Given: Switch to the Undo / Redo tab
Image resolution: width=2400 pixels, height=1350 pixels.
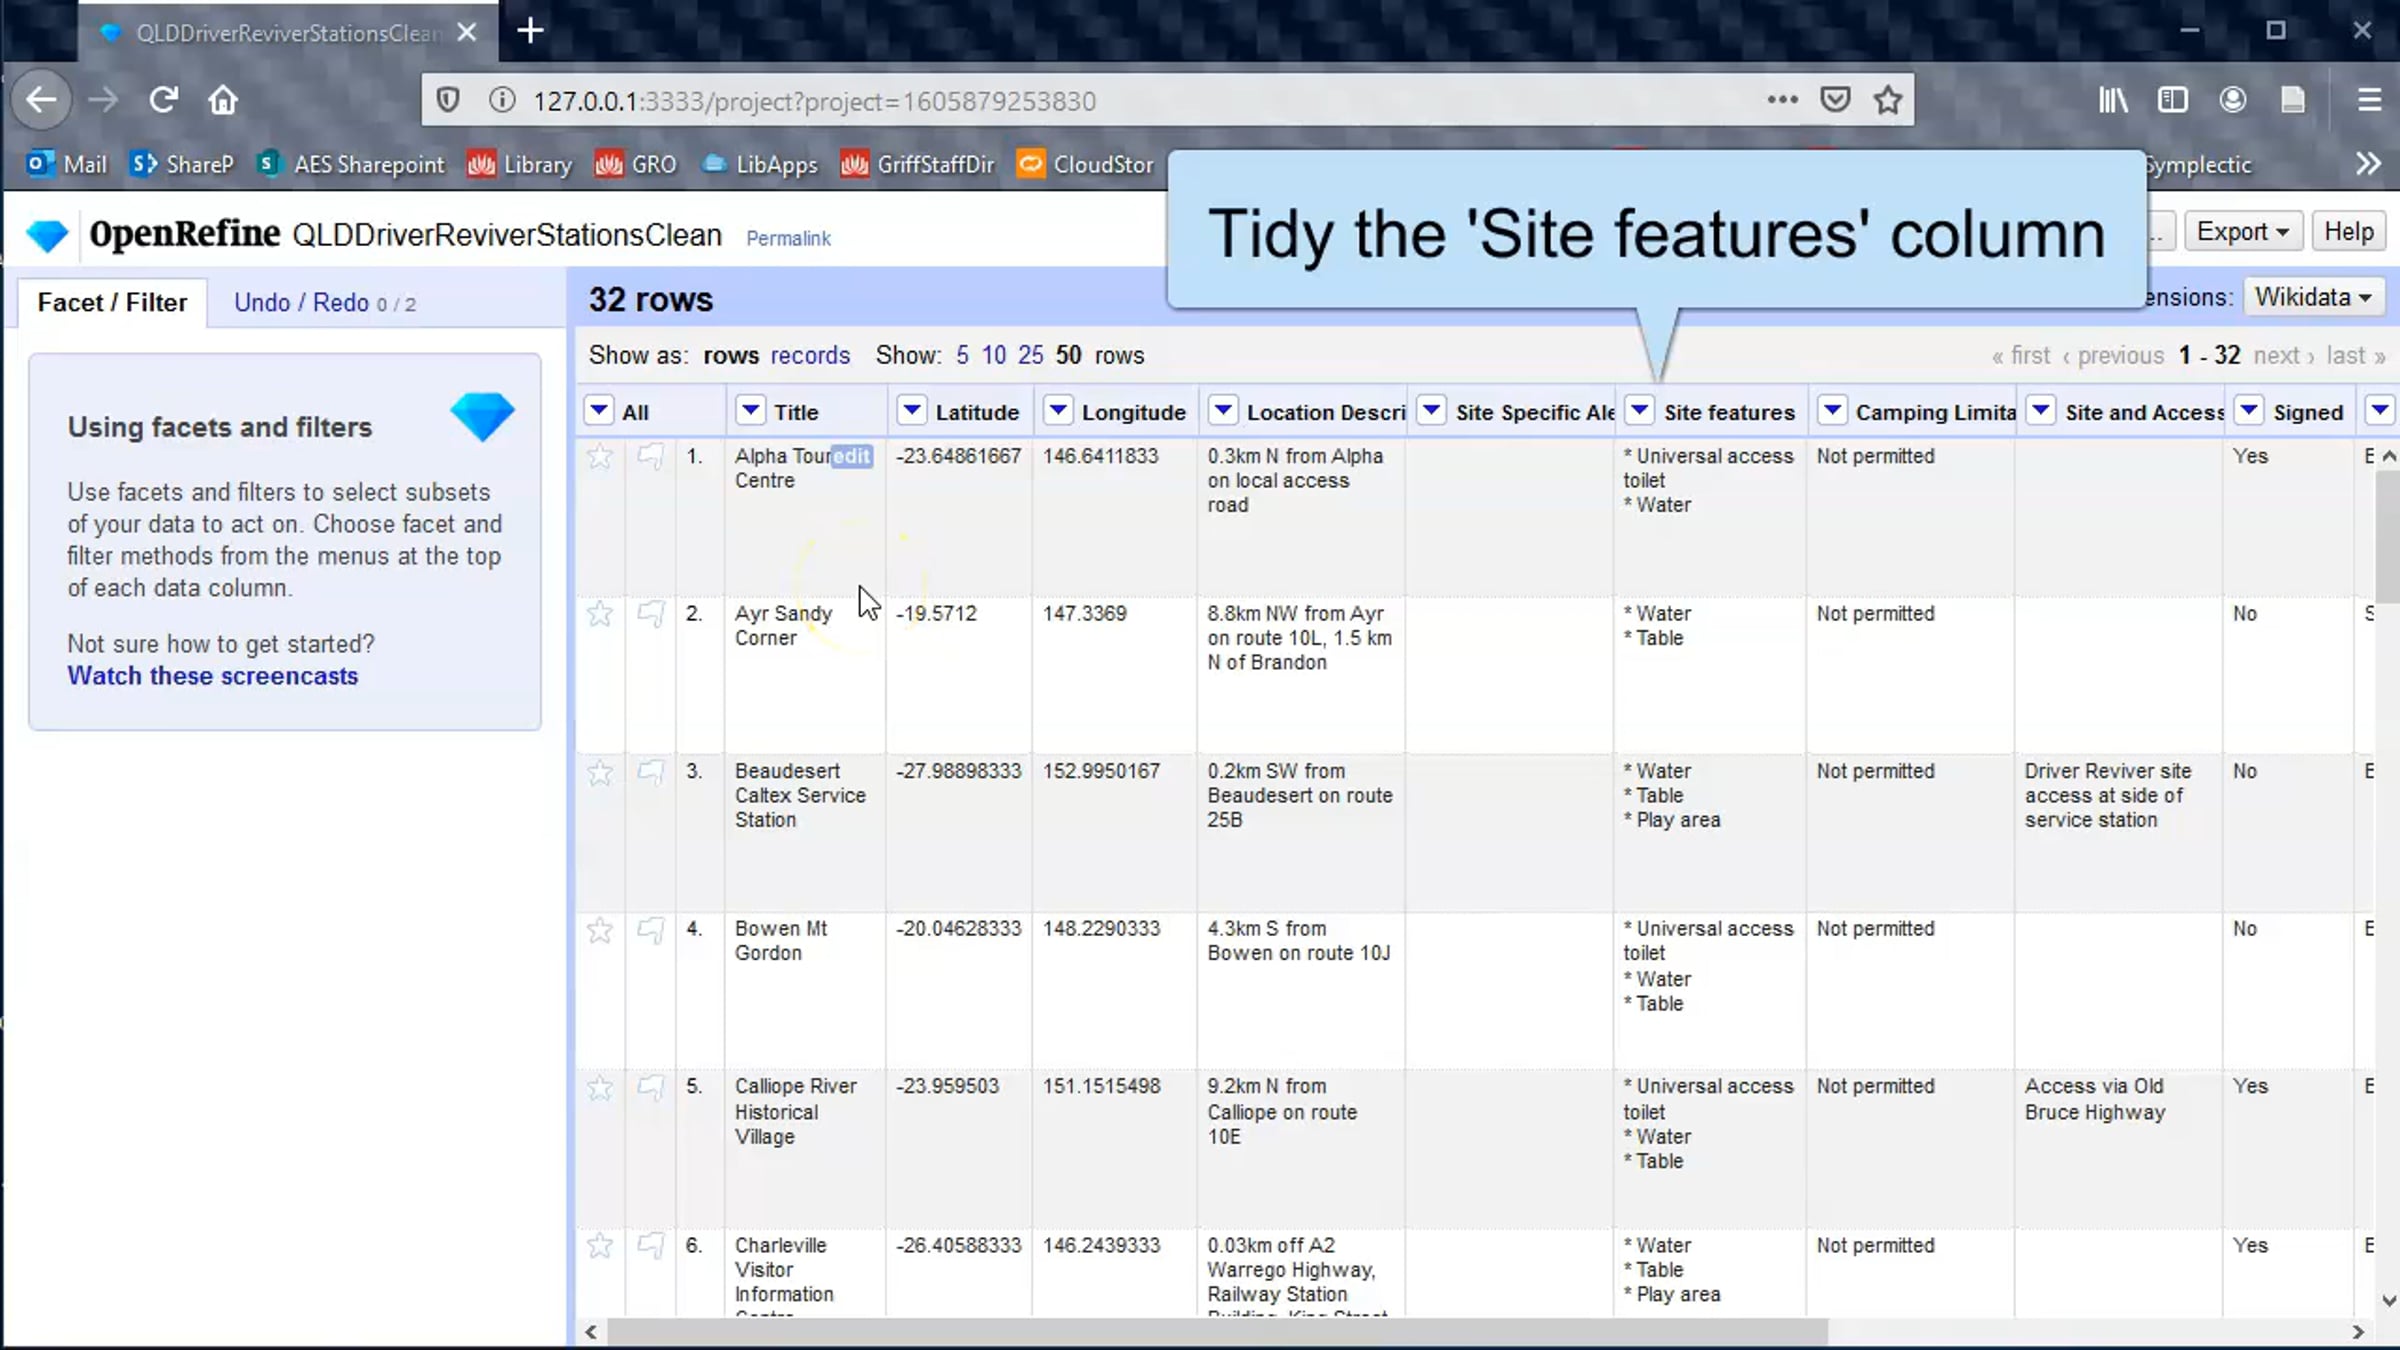Looking at the screenshot, I should 324,303.
